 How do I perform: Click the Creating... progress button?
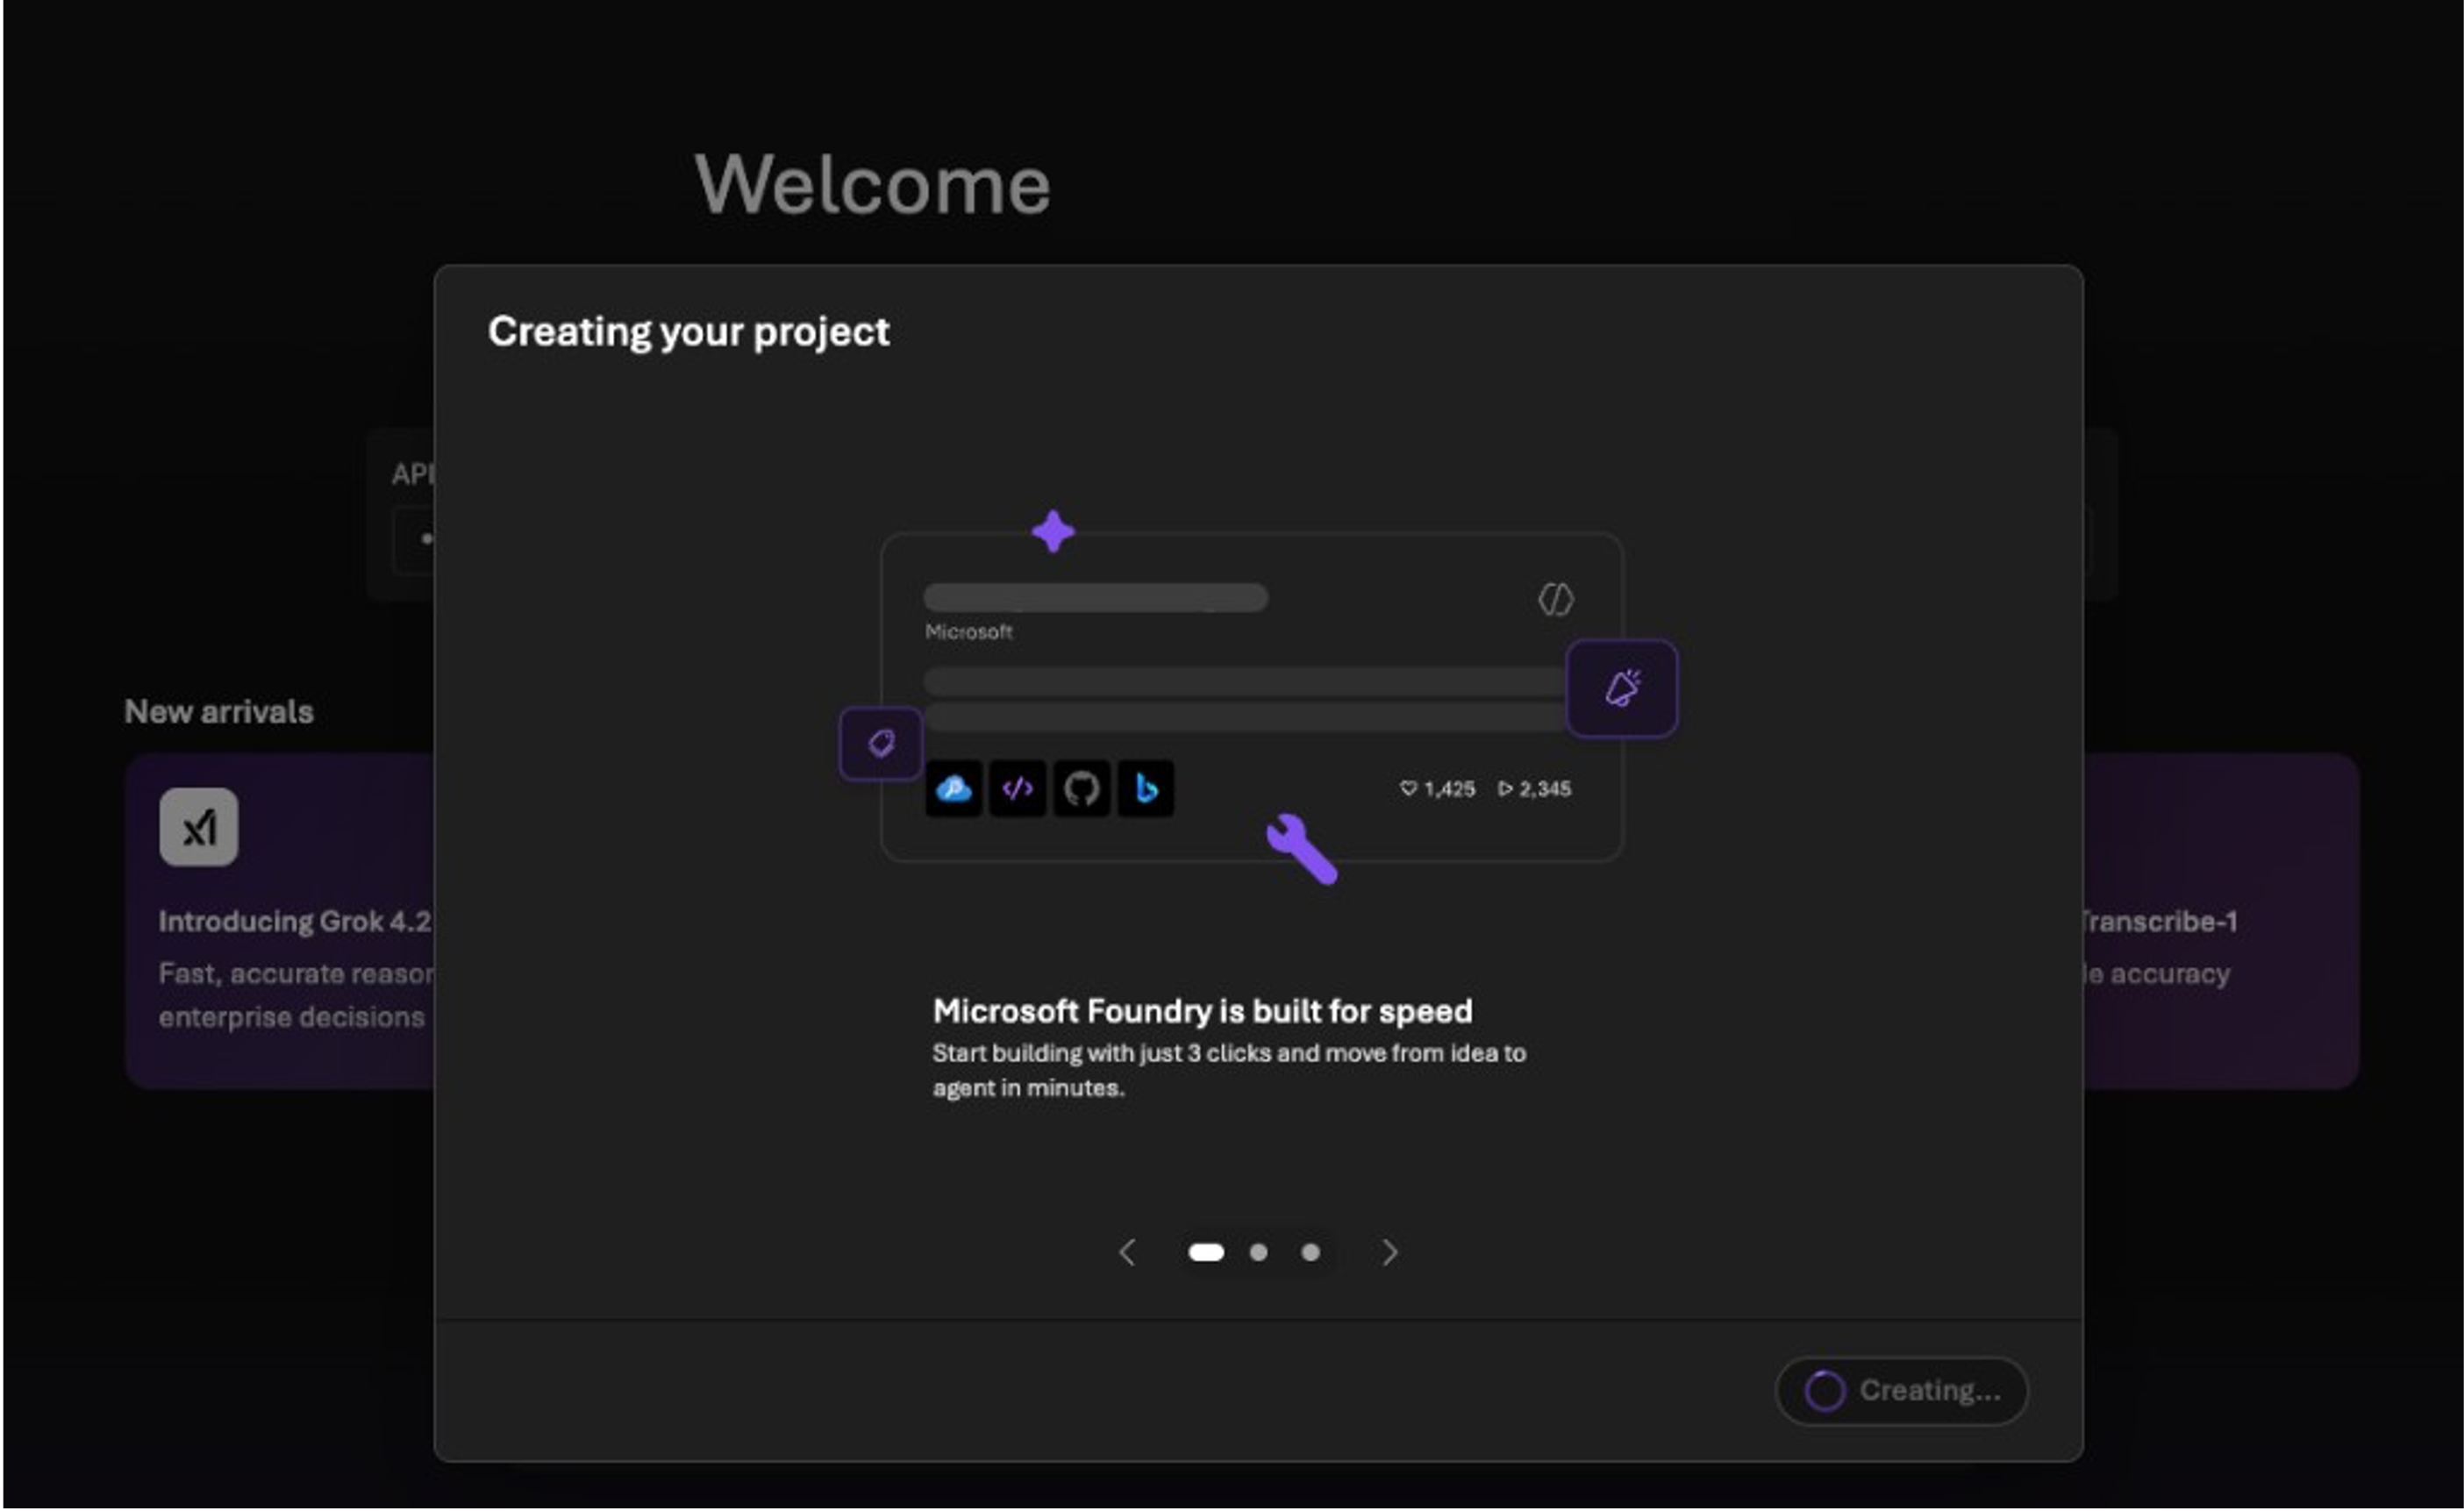(x=1901, y=1390)
